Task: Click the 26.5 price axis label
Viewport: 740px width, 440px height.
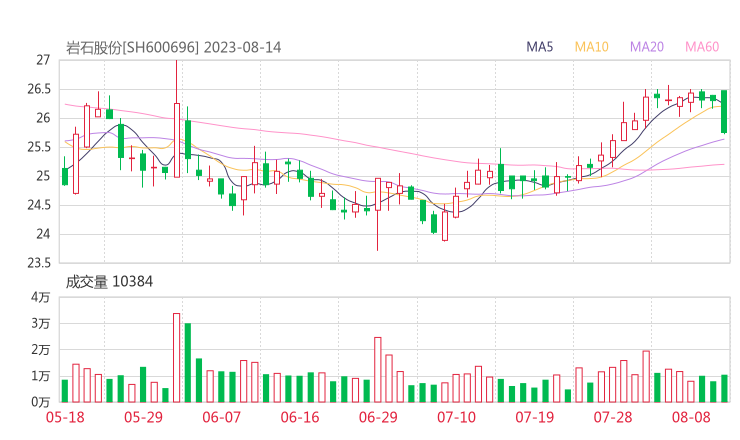Action: point(39,89)
